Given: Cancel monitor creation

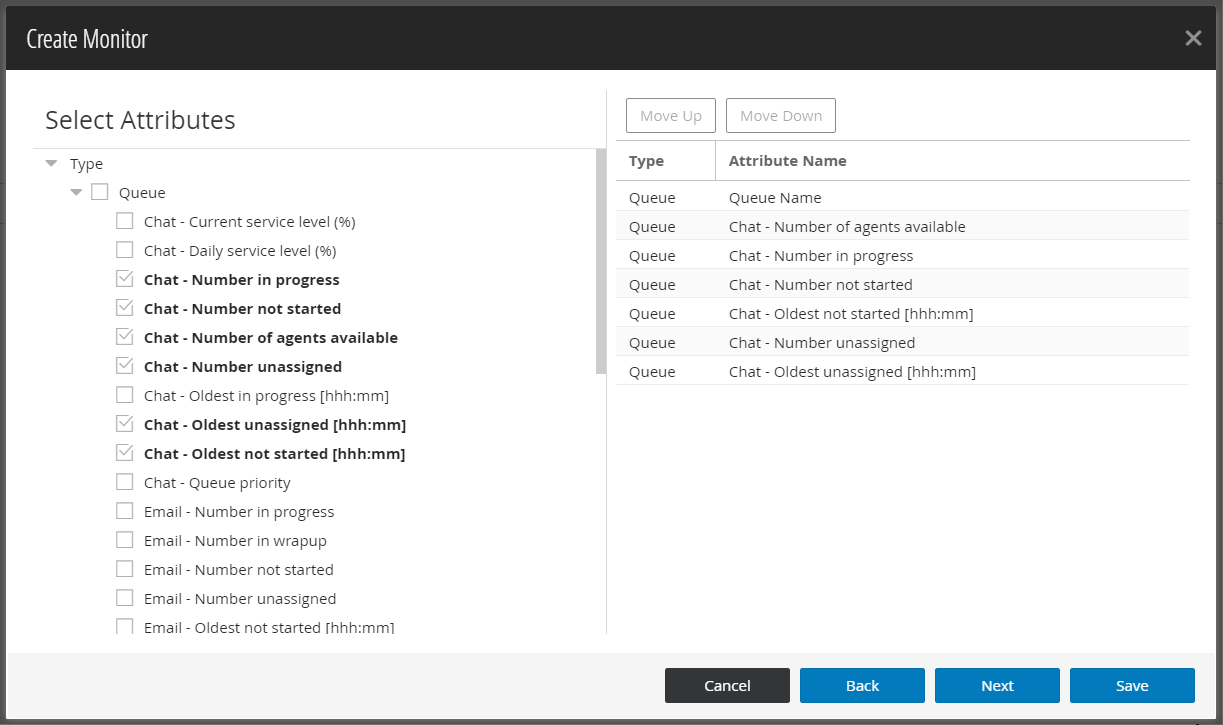Looking at the screenshot, I should [727, 685].
